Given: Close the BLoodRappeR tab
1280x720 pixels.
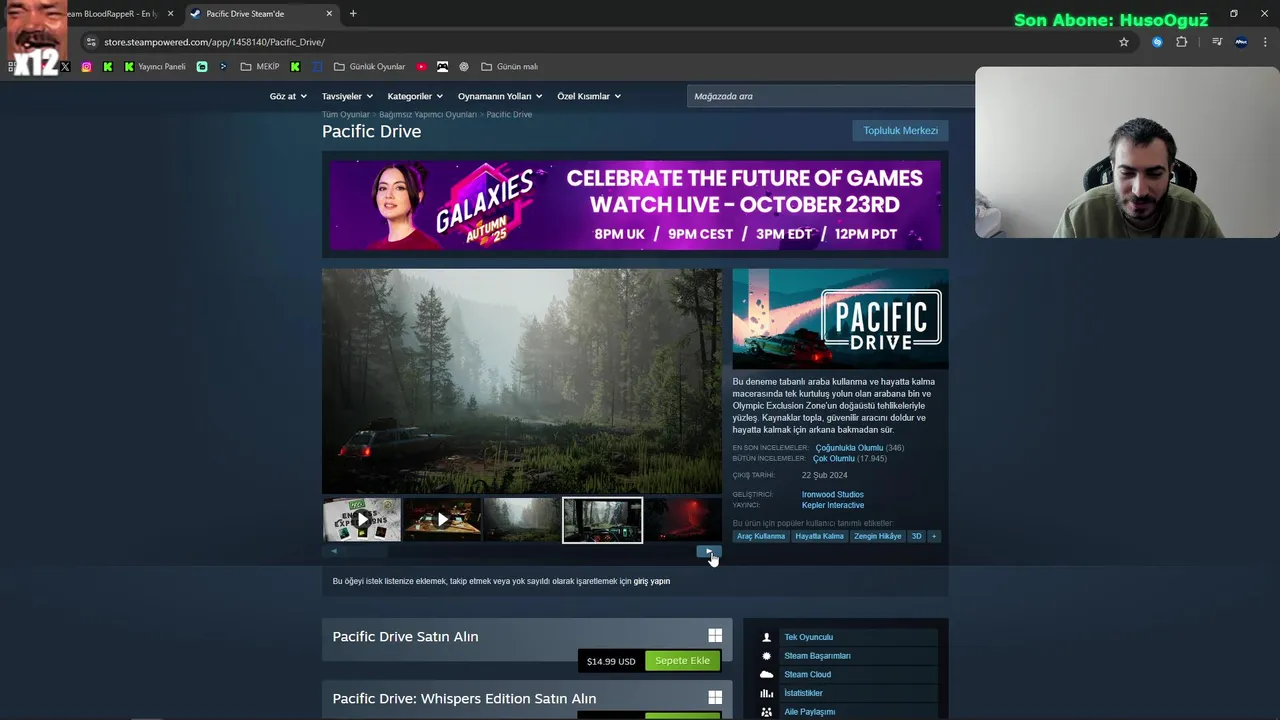Looking at the screenshot, I should (x=171, y=14).
